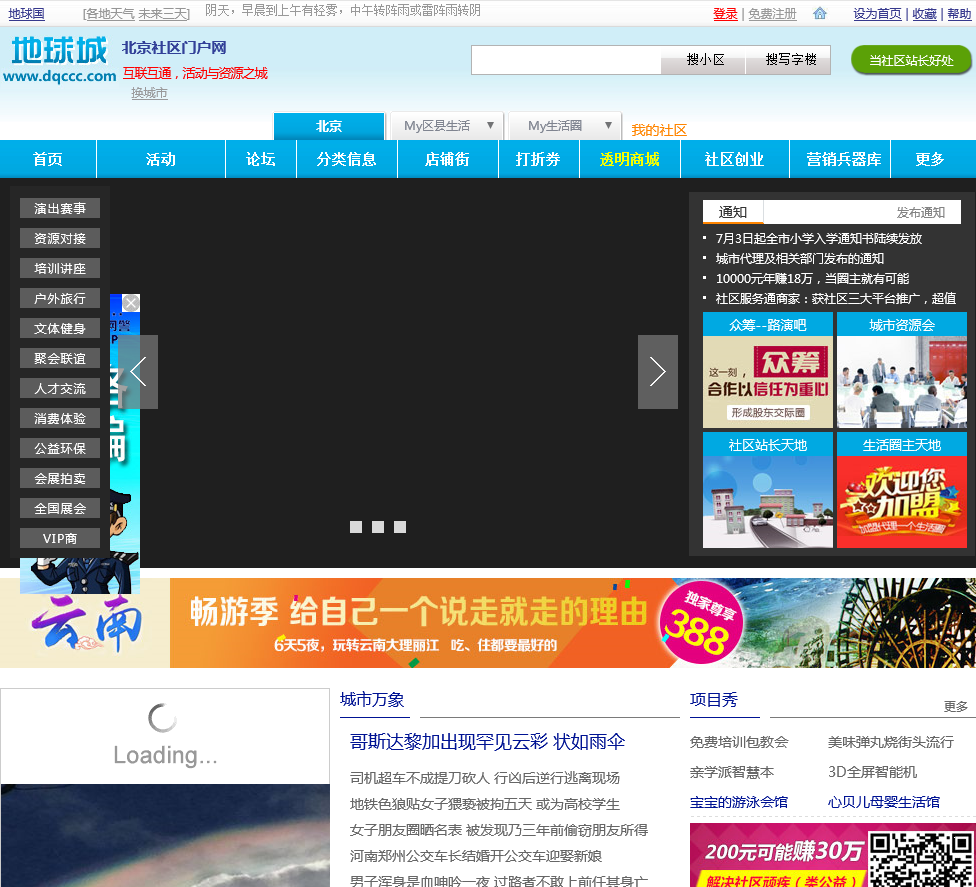
Task: Open 未来三天 forecast link
Action: pyautogui.click(x=162, y=14)
